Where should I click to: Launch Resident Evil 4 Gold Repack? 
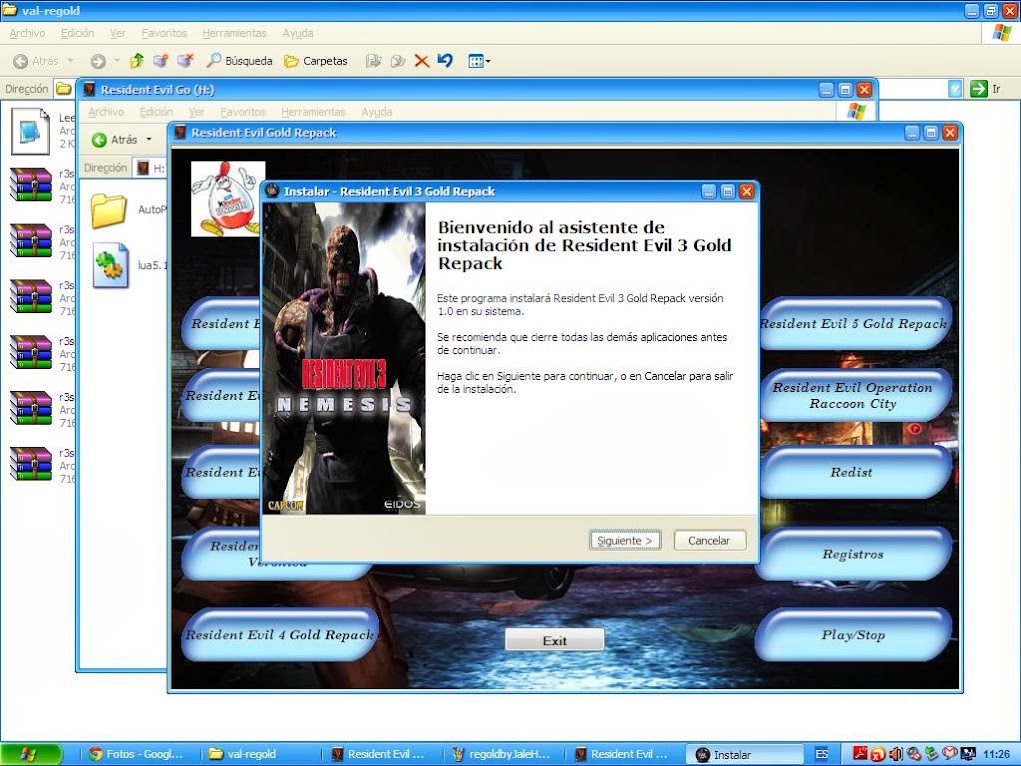click(280, 635)
